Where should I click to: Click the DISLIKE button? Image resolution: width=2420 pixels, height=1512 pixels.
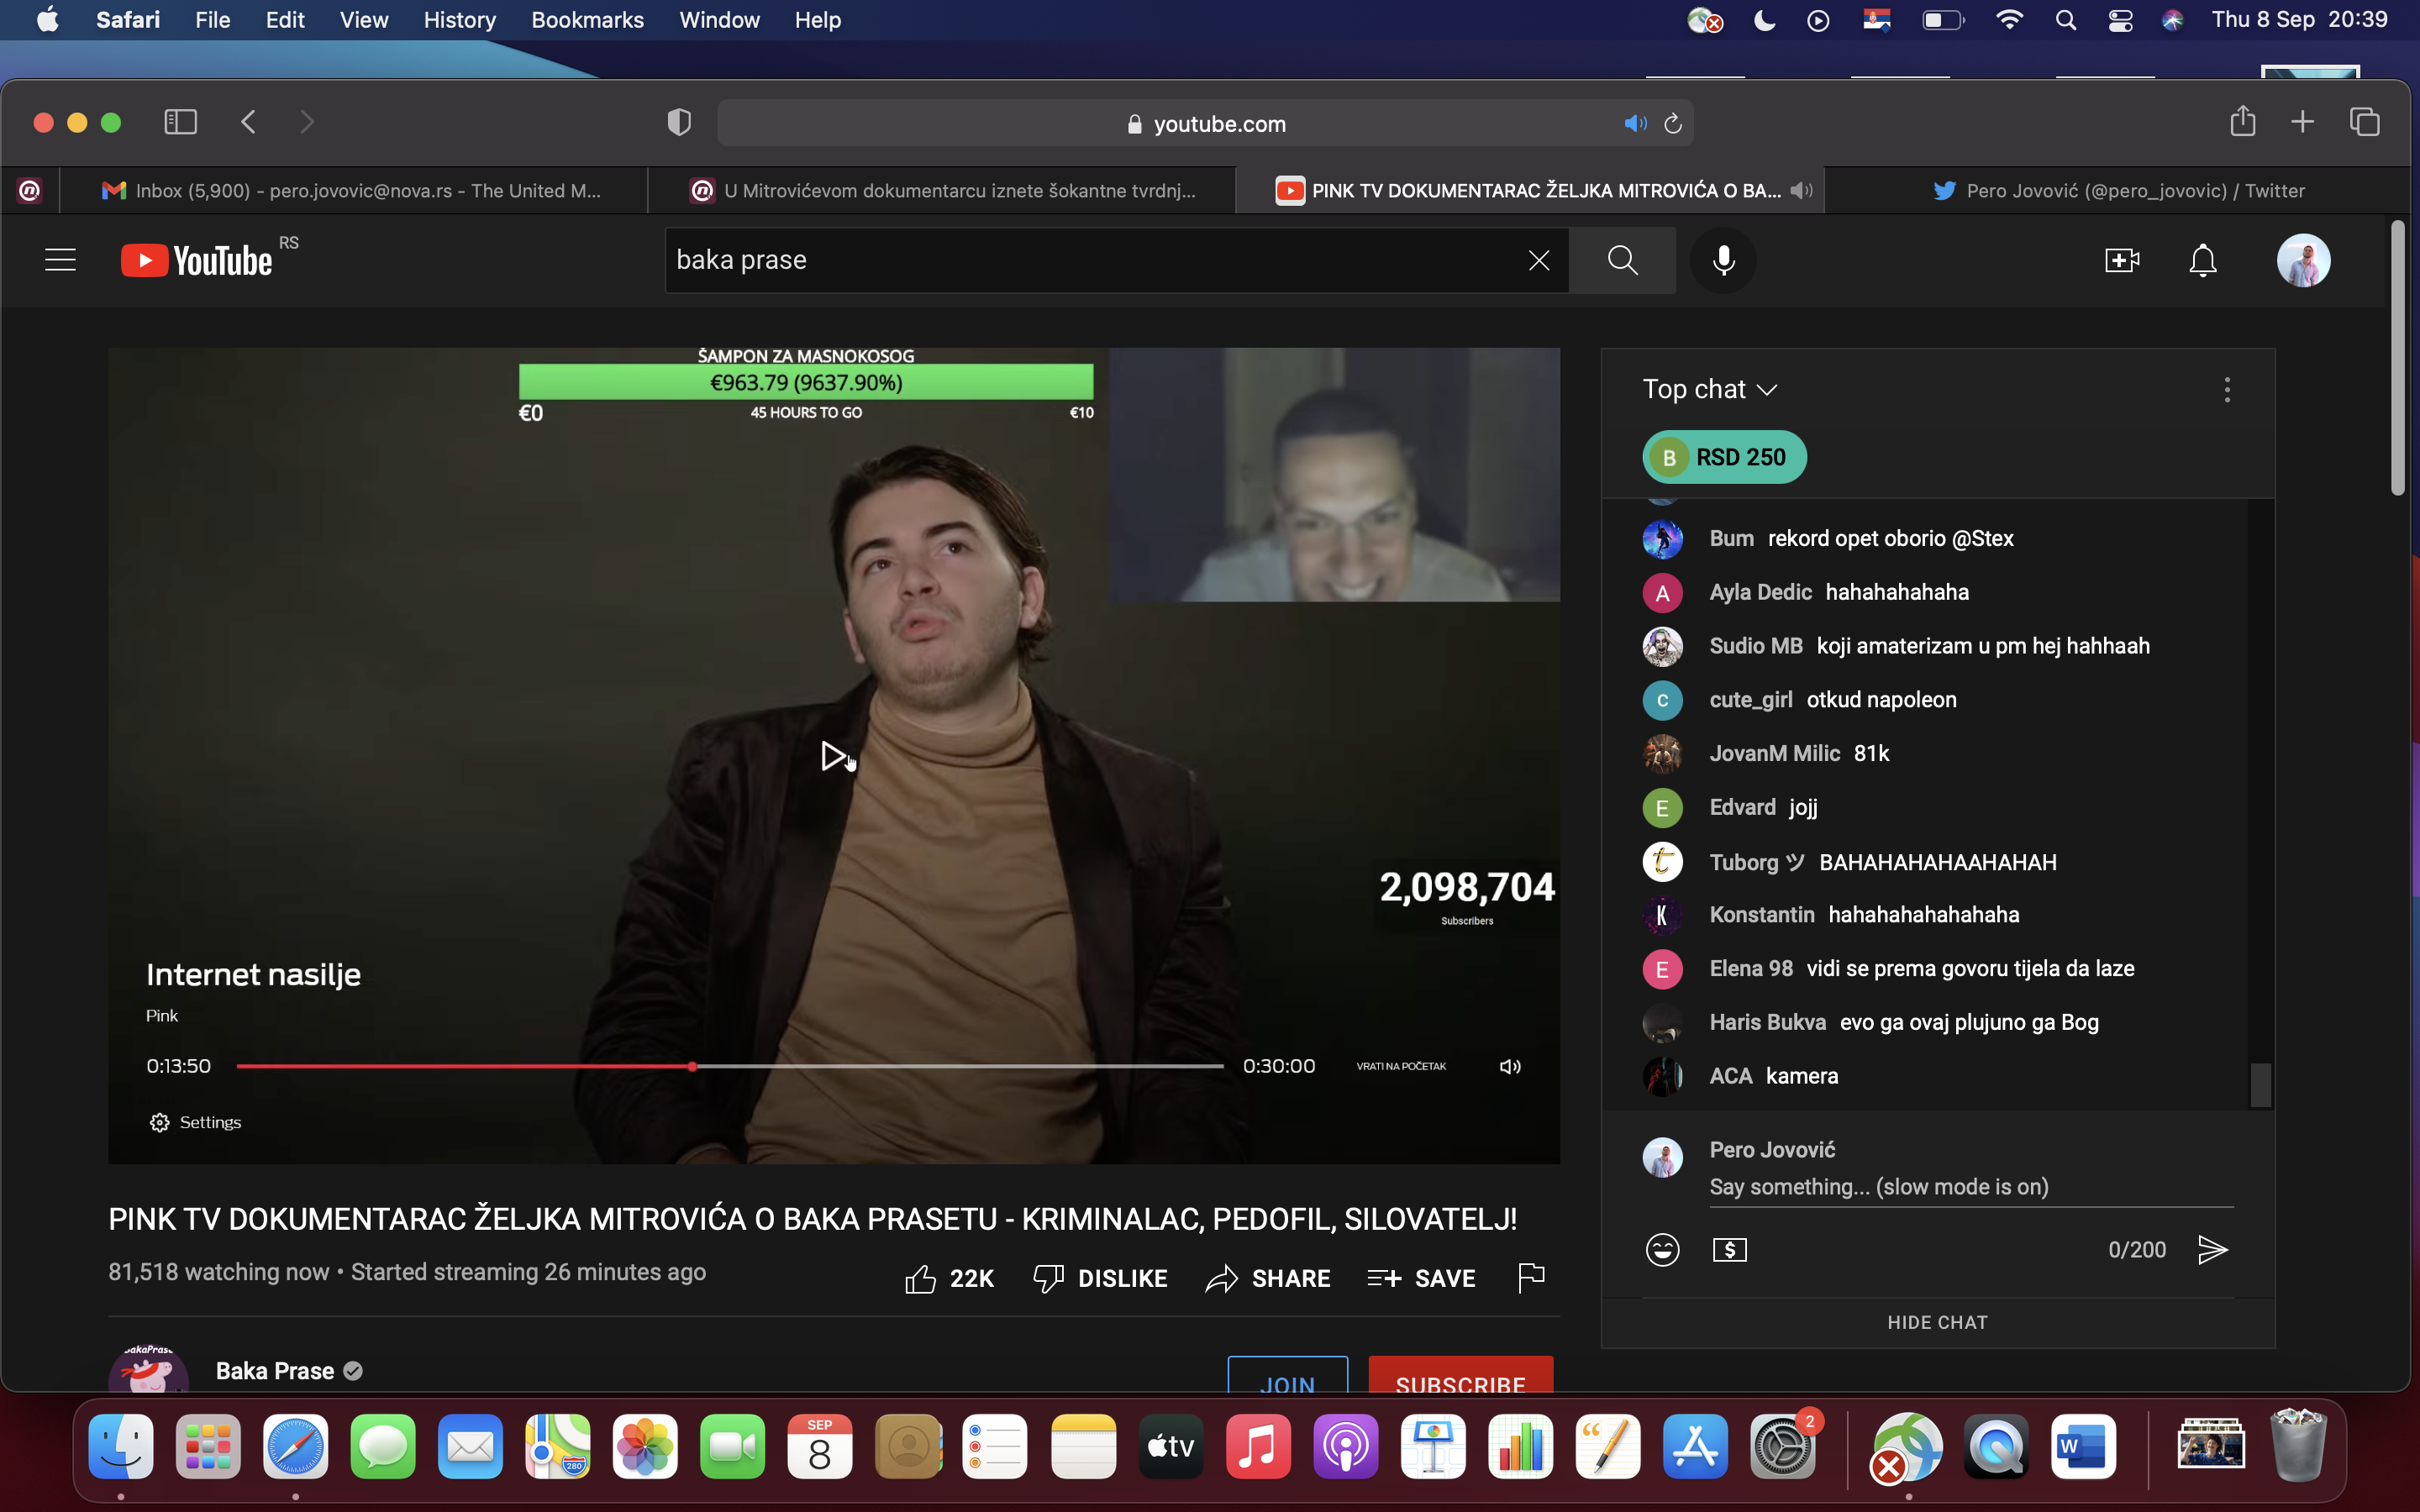[x=1100, y=1278]
